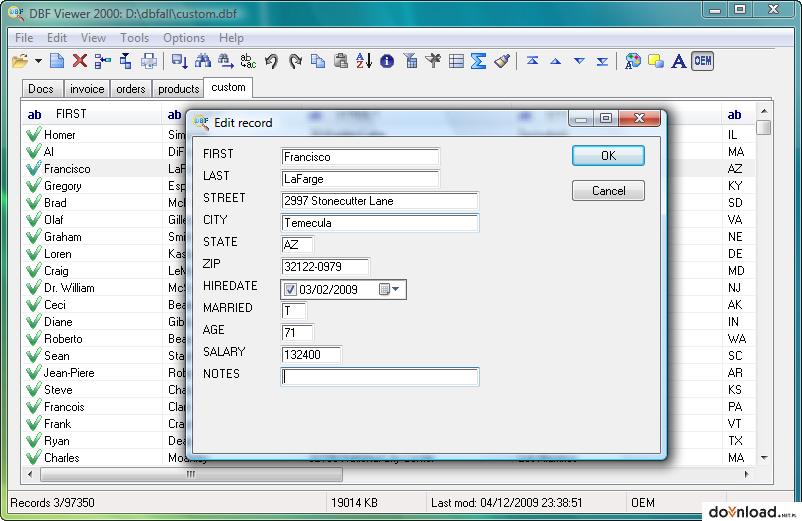Click the Undo arrow icon

click(272, 61)
